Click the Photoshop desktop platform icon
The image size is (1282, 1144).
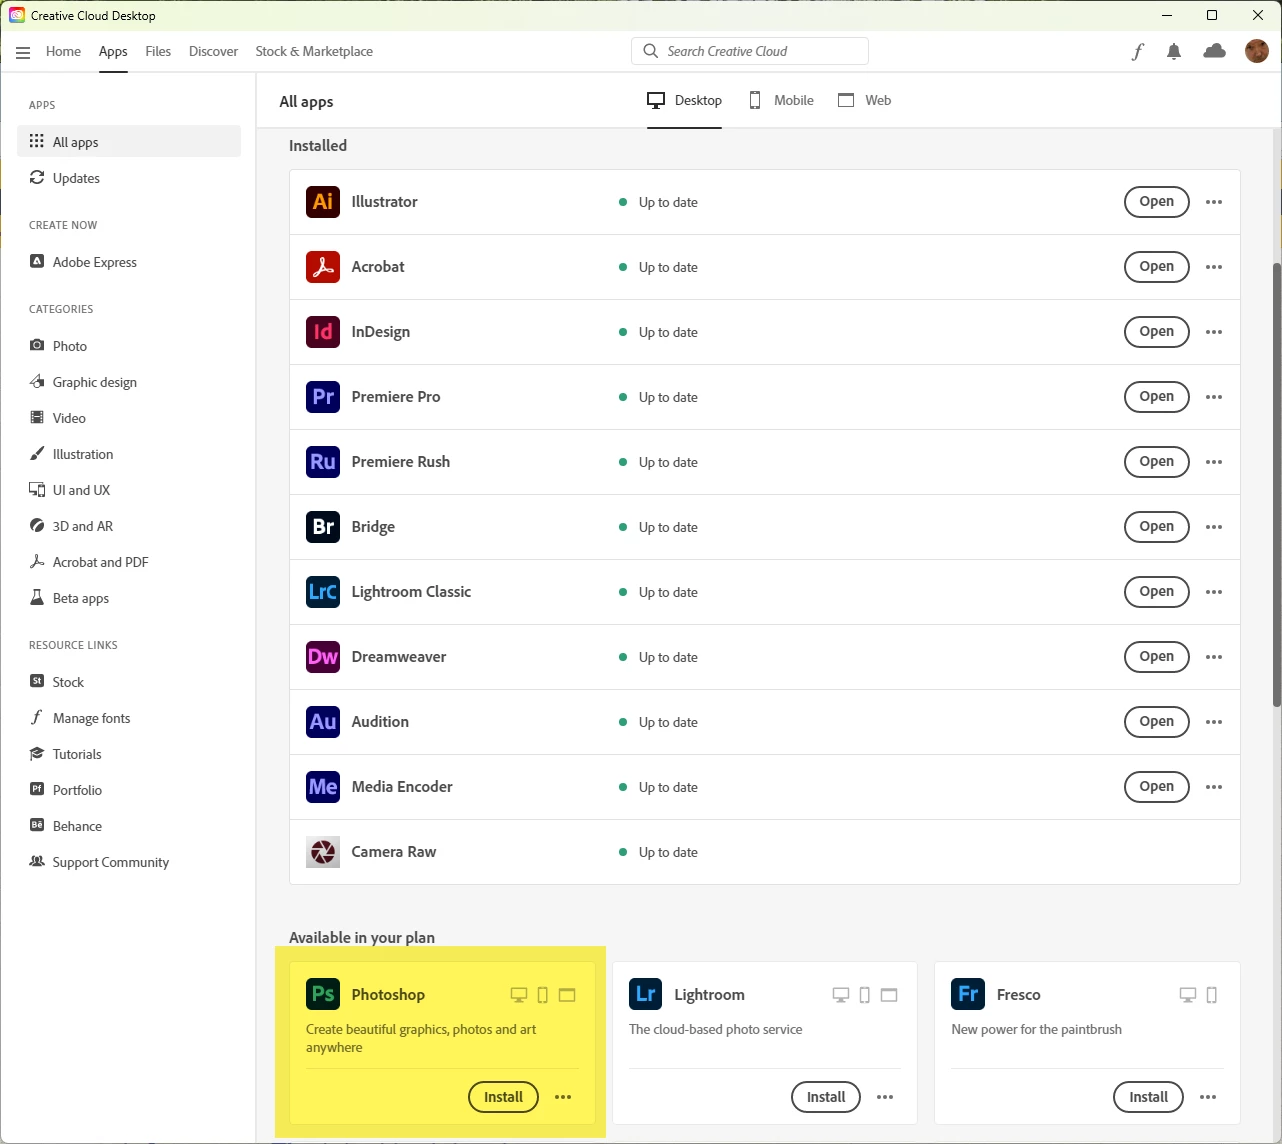pos(518,995)
